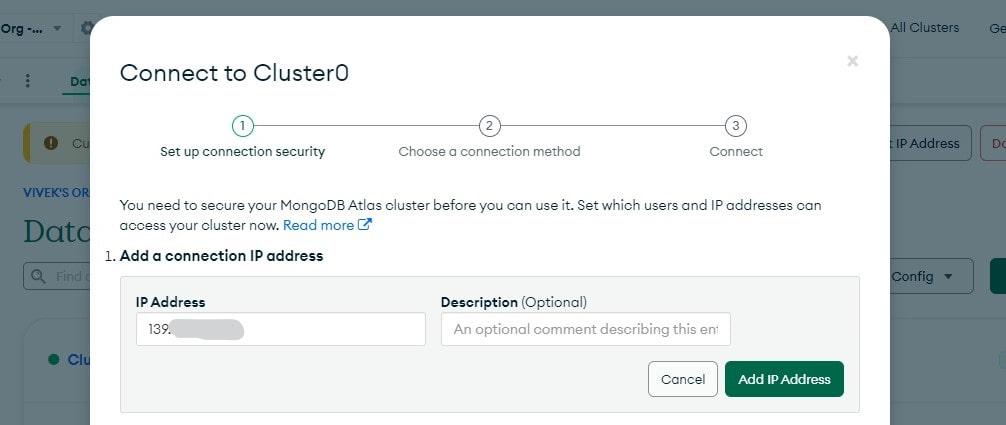Click the Connect step label

tap(736, 152)
